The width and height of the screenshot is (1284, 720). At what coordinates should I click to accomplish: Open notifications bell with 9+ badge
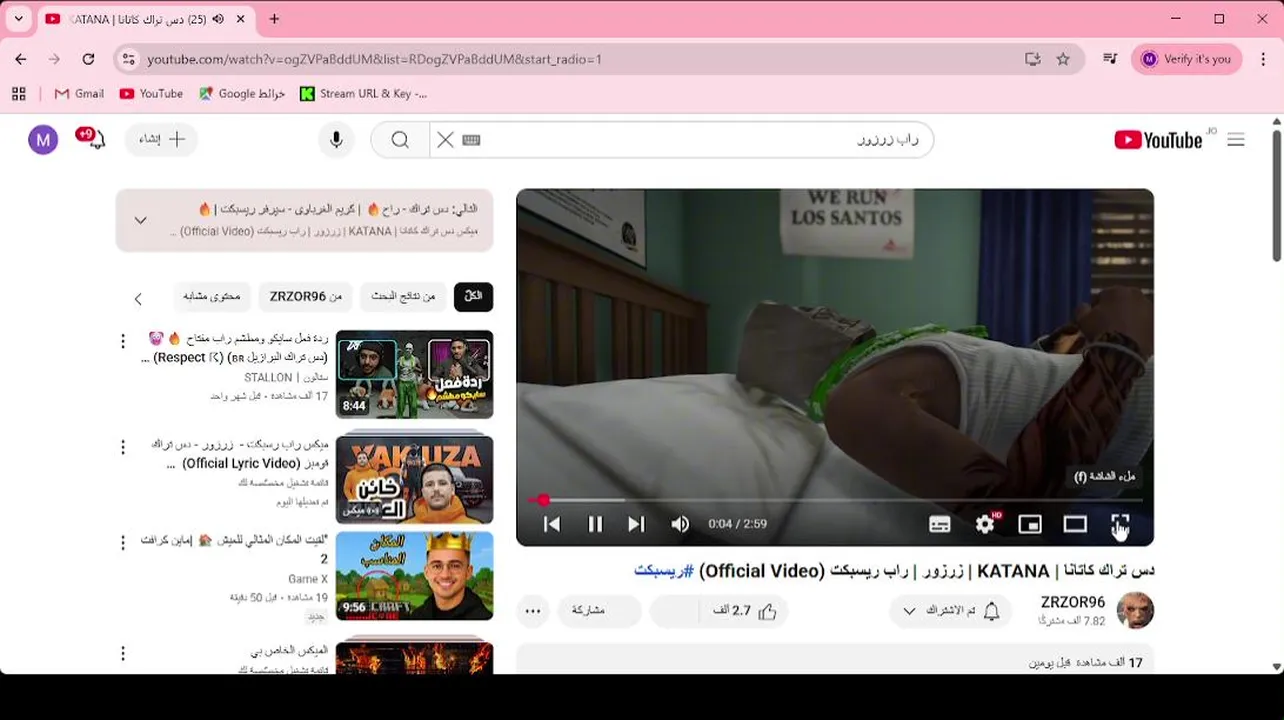(x=91, y=138)
